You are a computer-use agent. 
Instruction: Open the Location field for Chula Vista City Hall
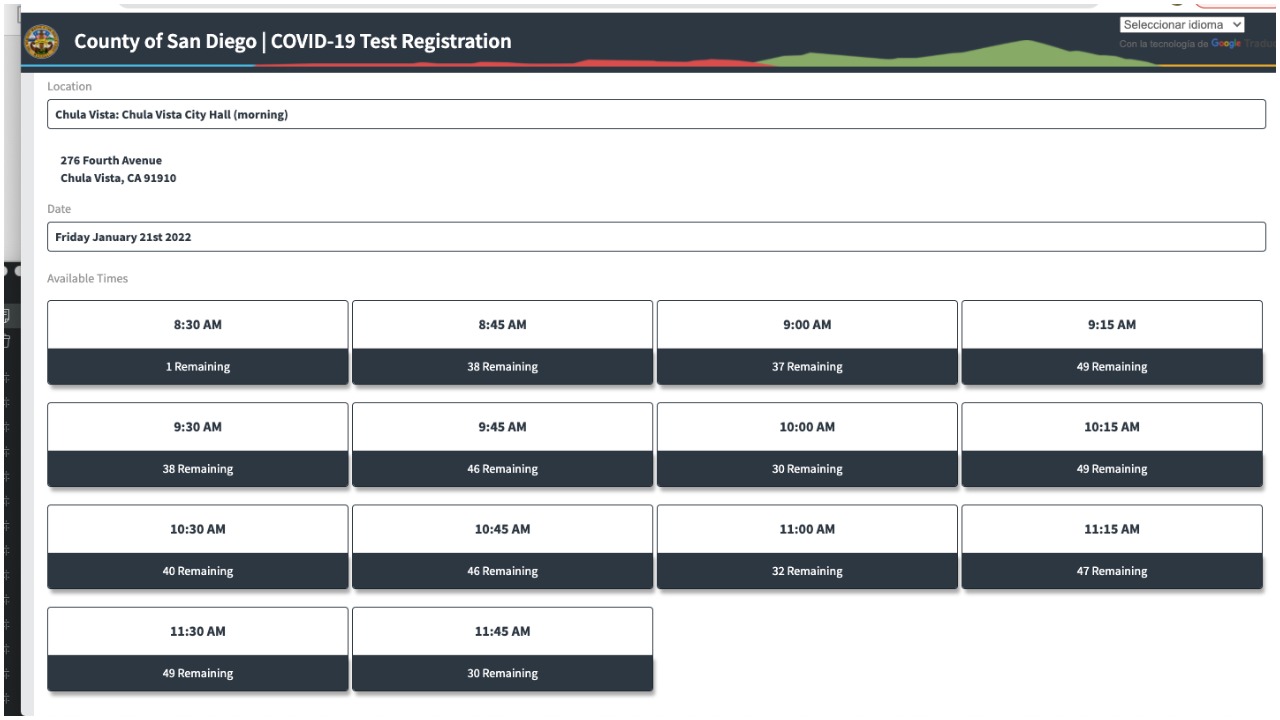(x=656, y=114)
